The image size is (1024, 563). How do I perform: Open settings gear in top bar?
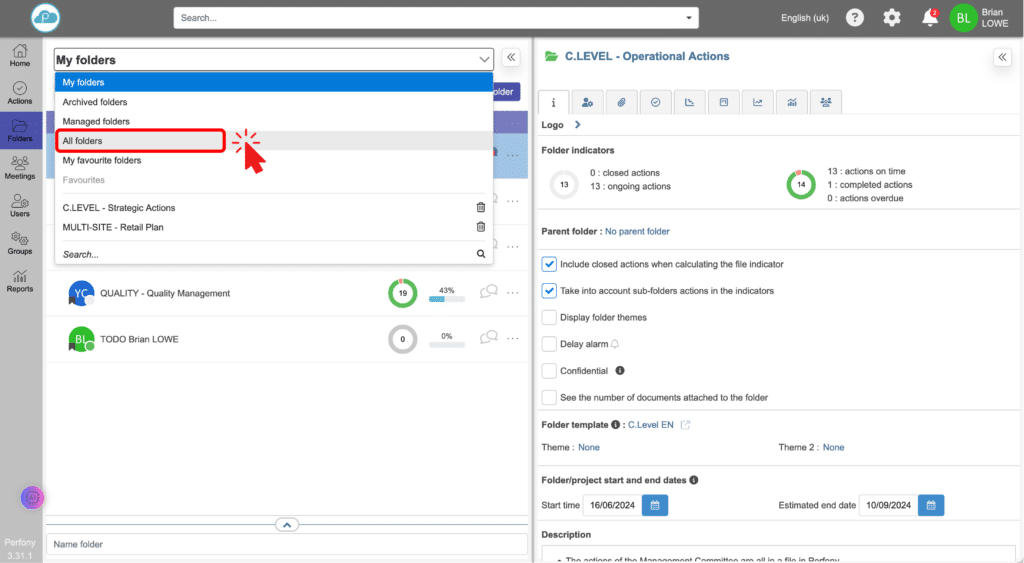click(x=891, y=17)
